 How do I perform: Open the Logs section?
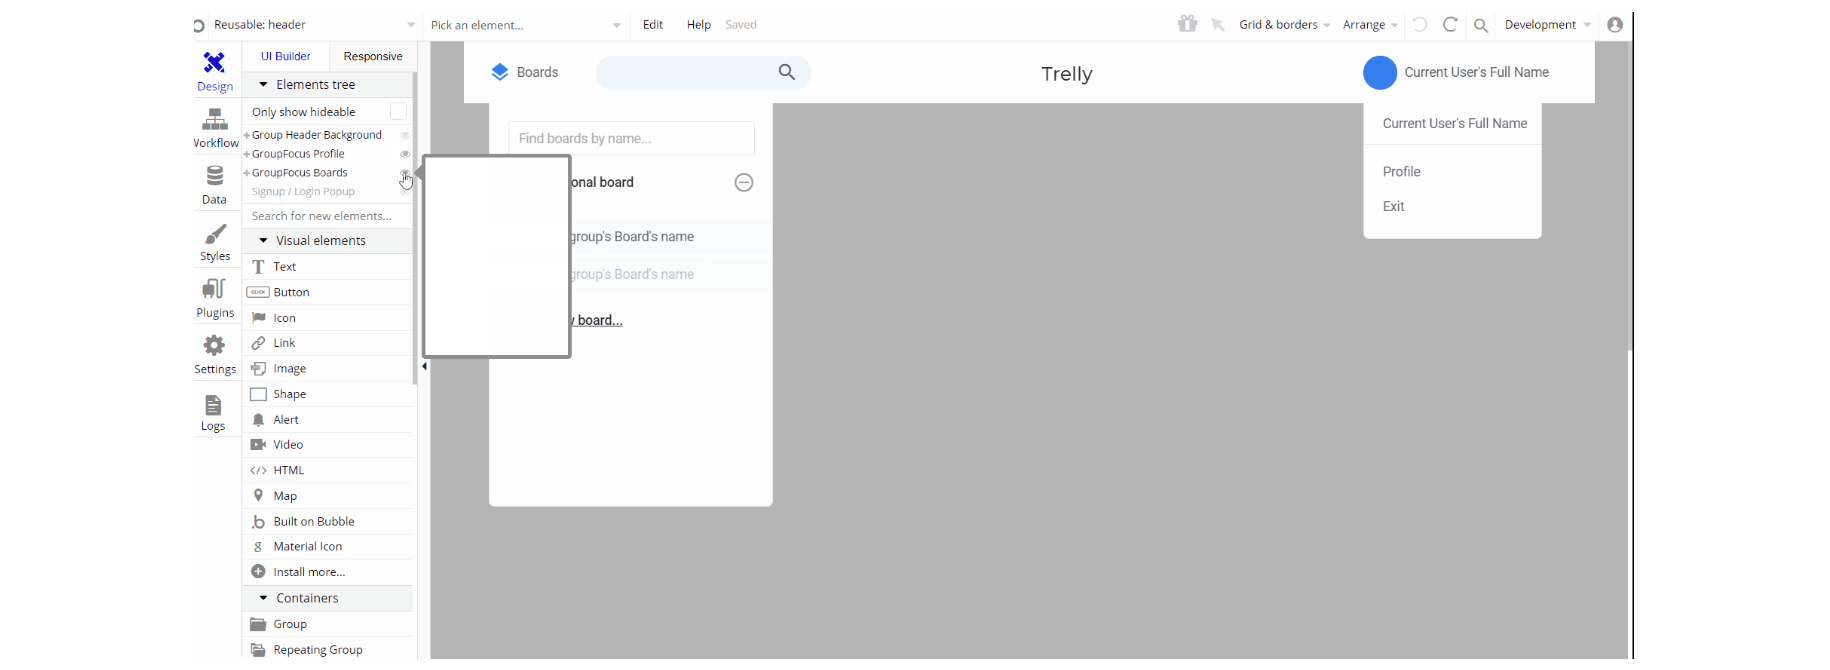tap(213, 412)
